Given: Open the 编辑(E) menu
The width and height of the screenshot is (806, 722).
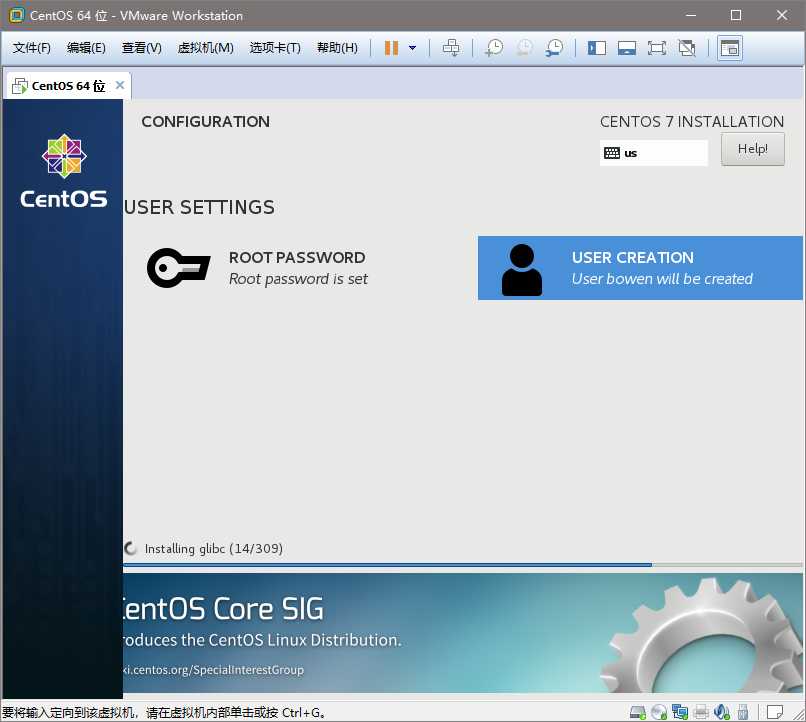Looking at the screenshot, I should (x=86, y=48).
